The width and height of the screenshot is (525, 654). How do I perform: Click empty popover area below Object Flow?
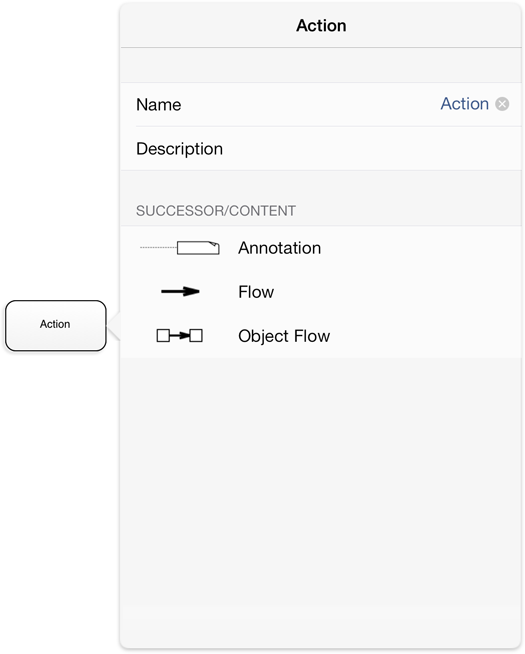coord(321,501)
